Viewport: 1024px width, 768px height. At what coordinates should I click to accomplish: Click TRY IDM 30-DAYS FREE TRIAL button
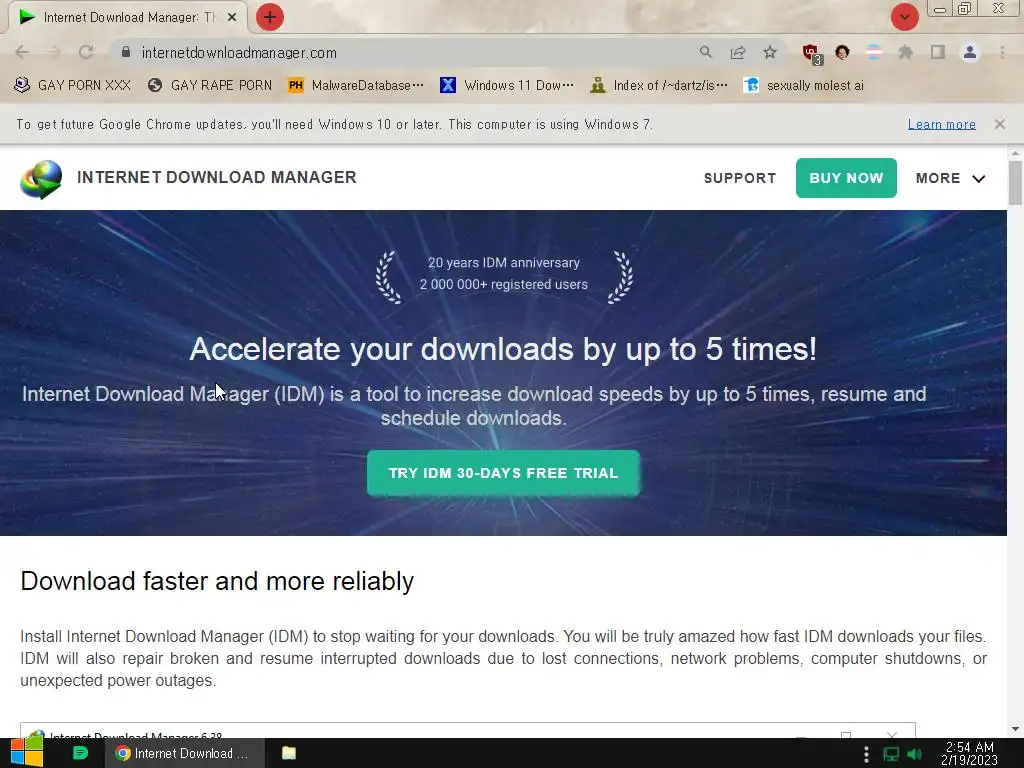point(504,473)
